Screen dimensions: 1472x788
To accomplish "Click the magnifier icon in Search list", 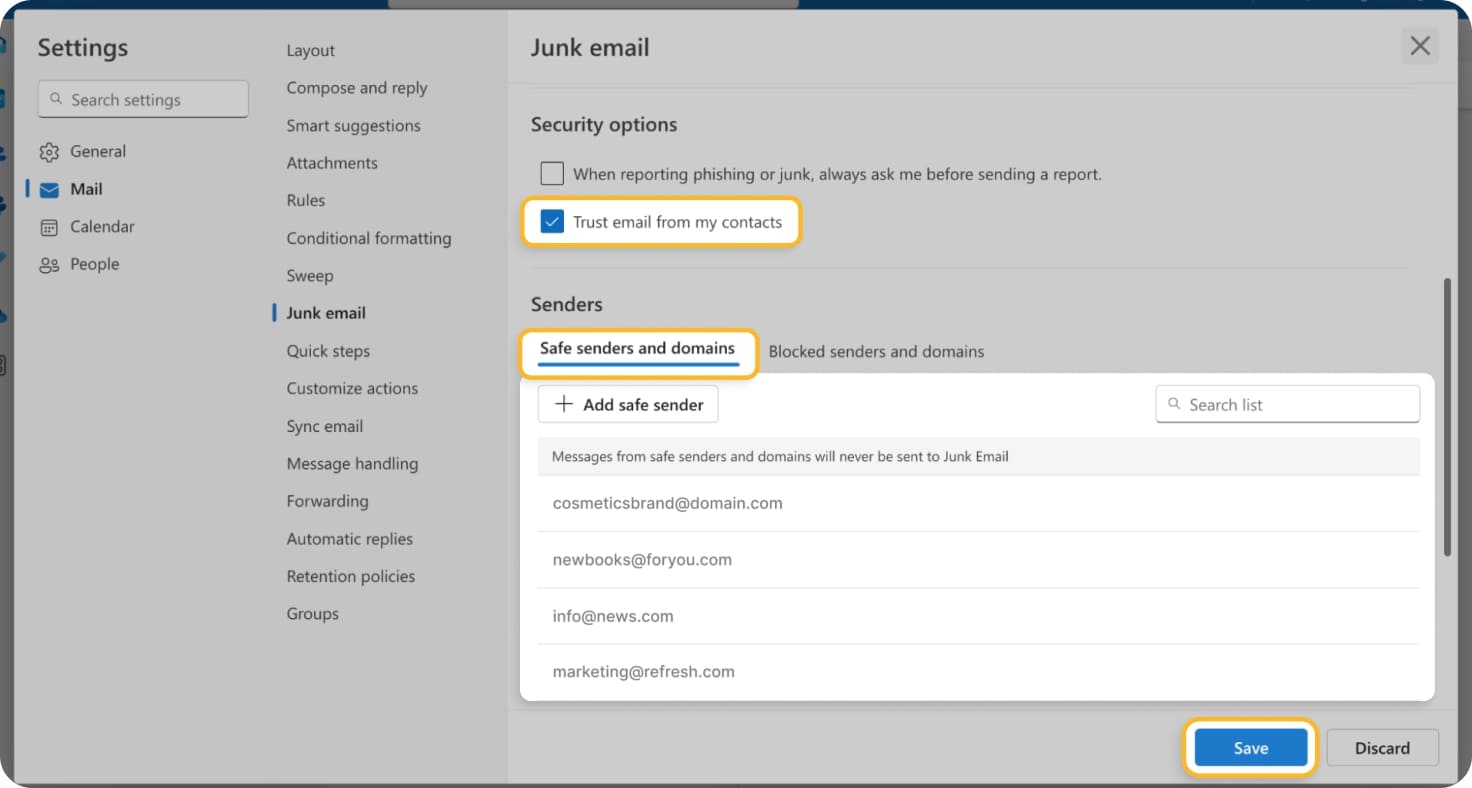I will click(1173, 404).
